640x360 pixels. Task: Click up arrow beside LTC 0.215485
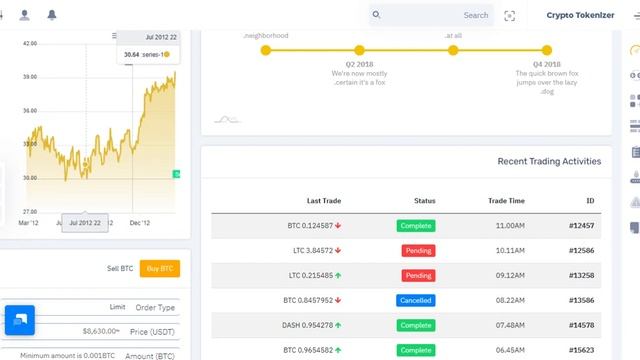click(x=338, y=276)
